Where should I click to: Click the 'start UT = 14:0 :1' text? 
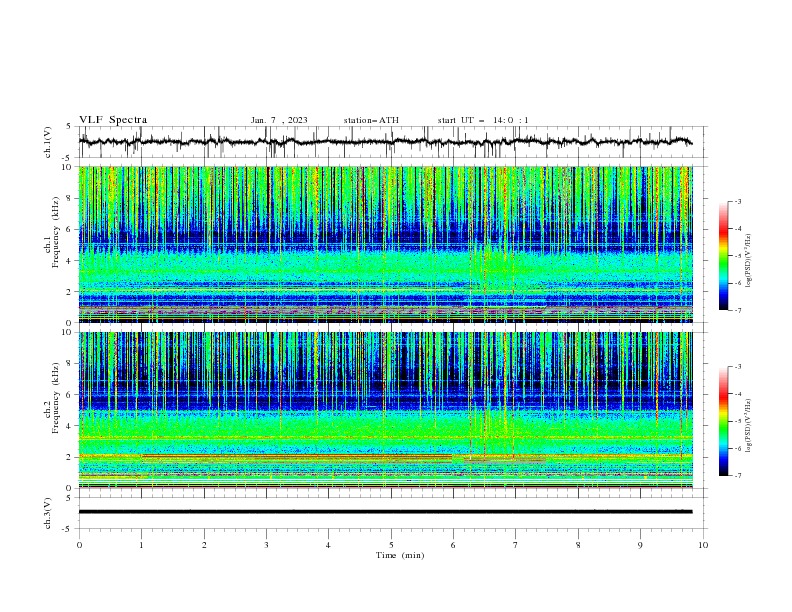tap(483, 120)
